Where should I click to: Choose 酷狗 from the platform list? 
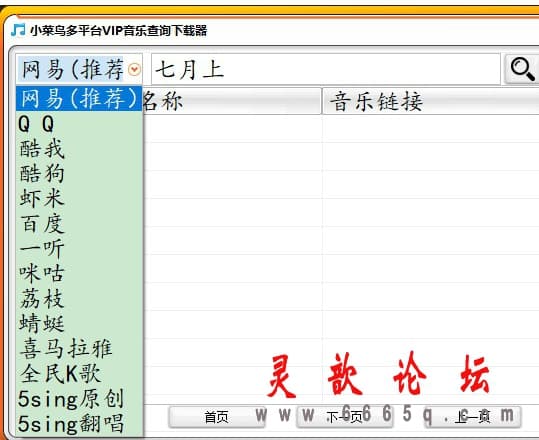pyautogui.click(x=79, y=173)
